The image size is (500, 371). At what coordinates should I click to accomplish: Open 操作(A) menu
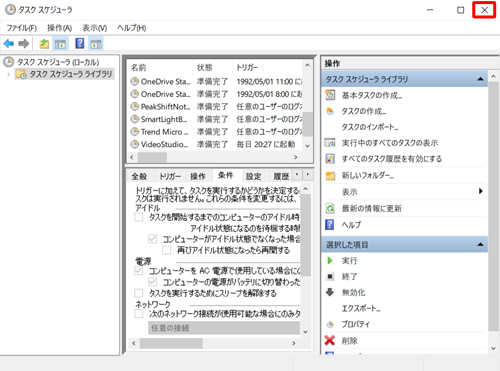point(60,28)
